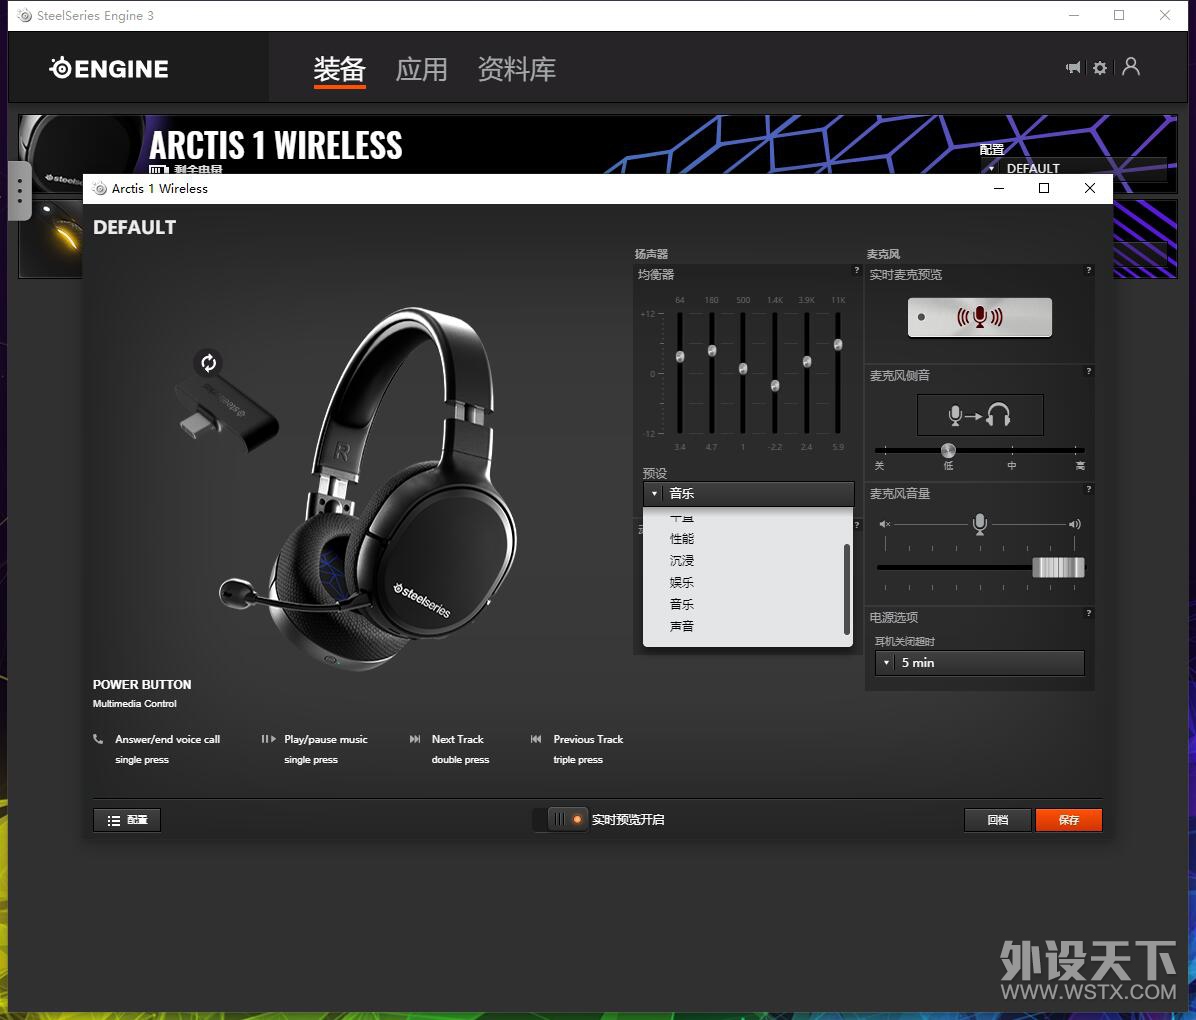Open live mic preview help question mark
Viewport: 1196px width, 1020px height.
1088,270
